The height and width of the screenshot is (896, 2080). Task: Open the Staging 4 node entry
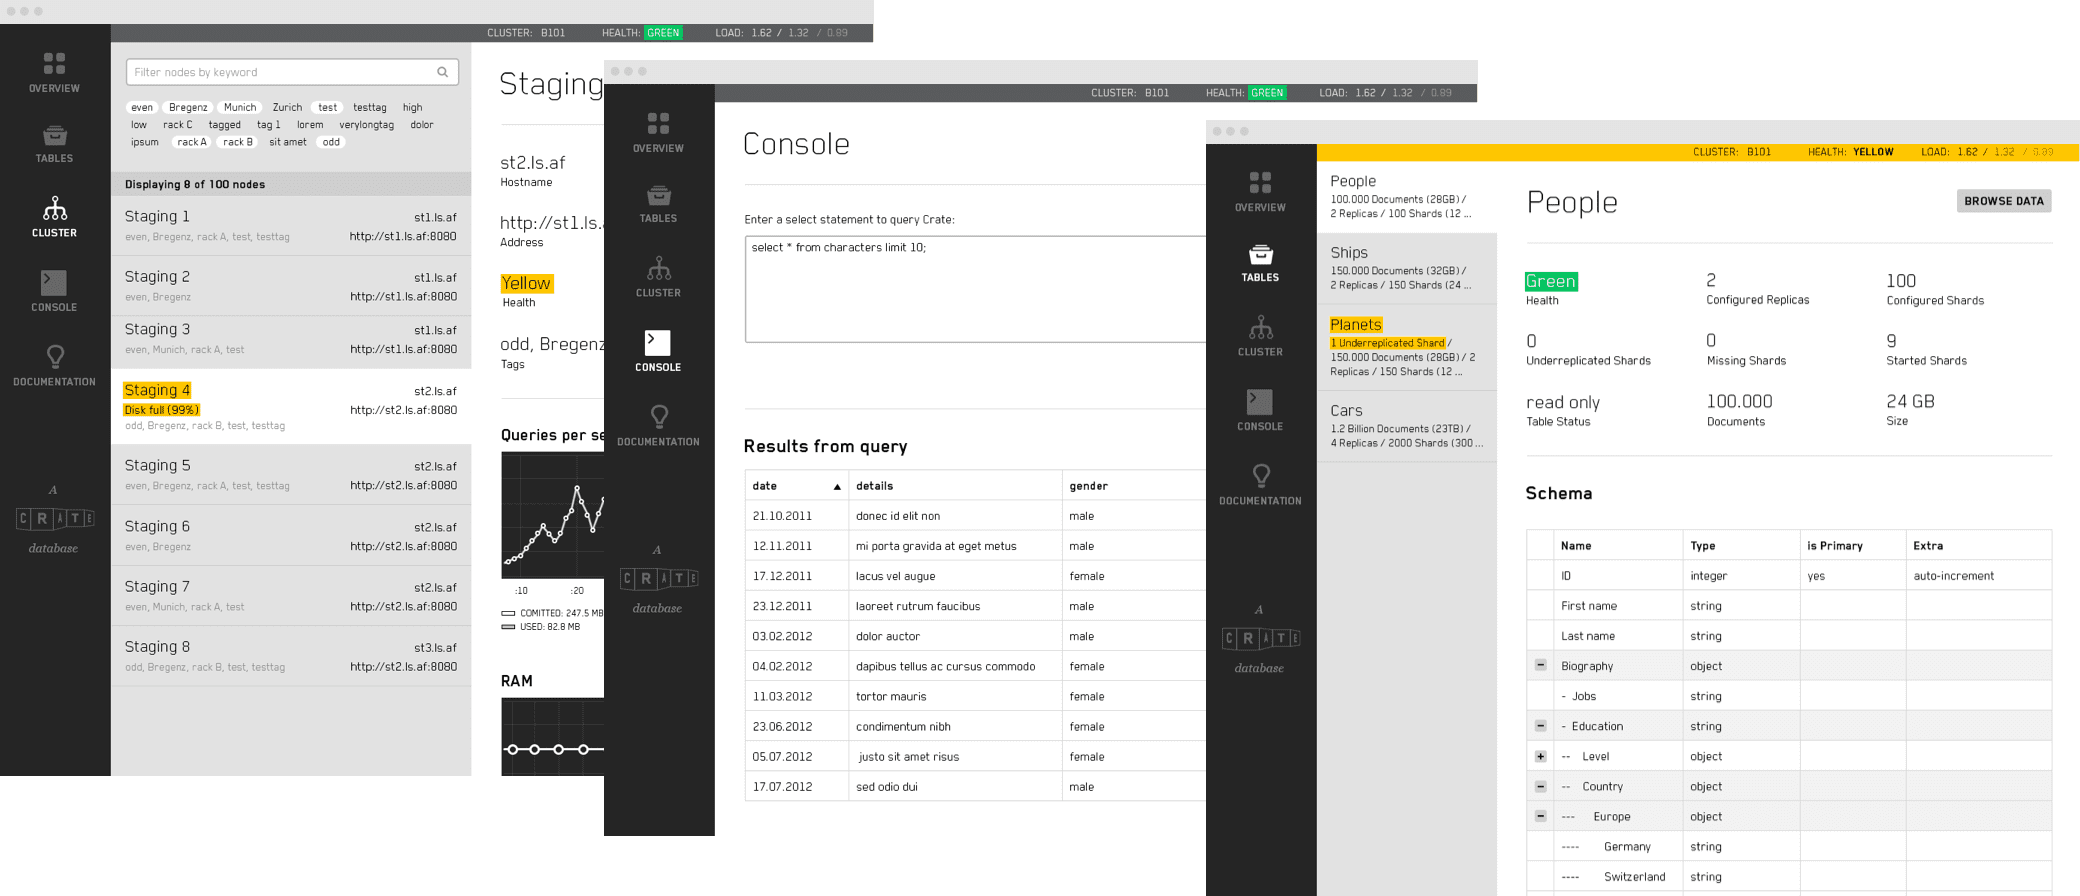[x=290, y=407]
